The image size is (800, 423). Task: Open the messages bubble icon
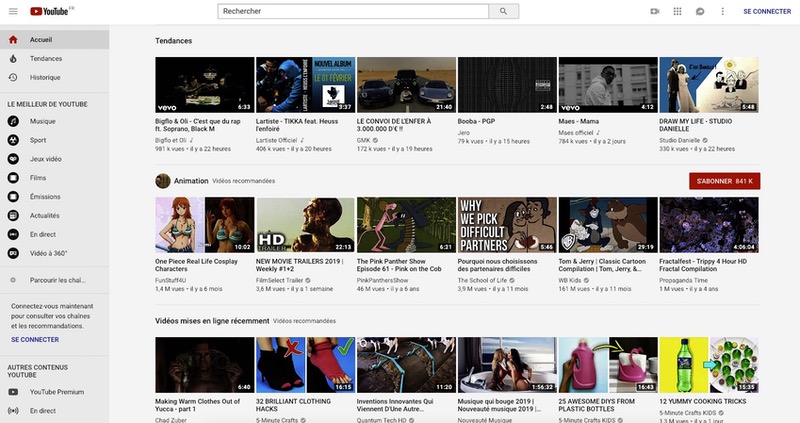pyautogui.click(x=700, y=11)
